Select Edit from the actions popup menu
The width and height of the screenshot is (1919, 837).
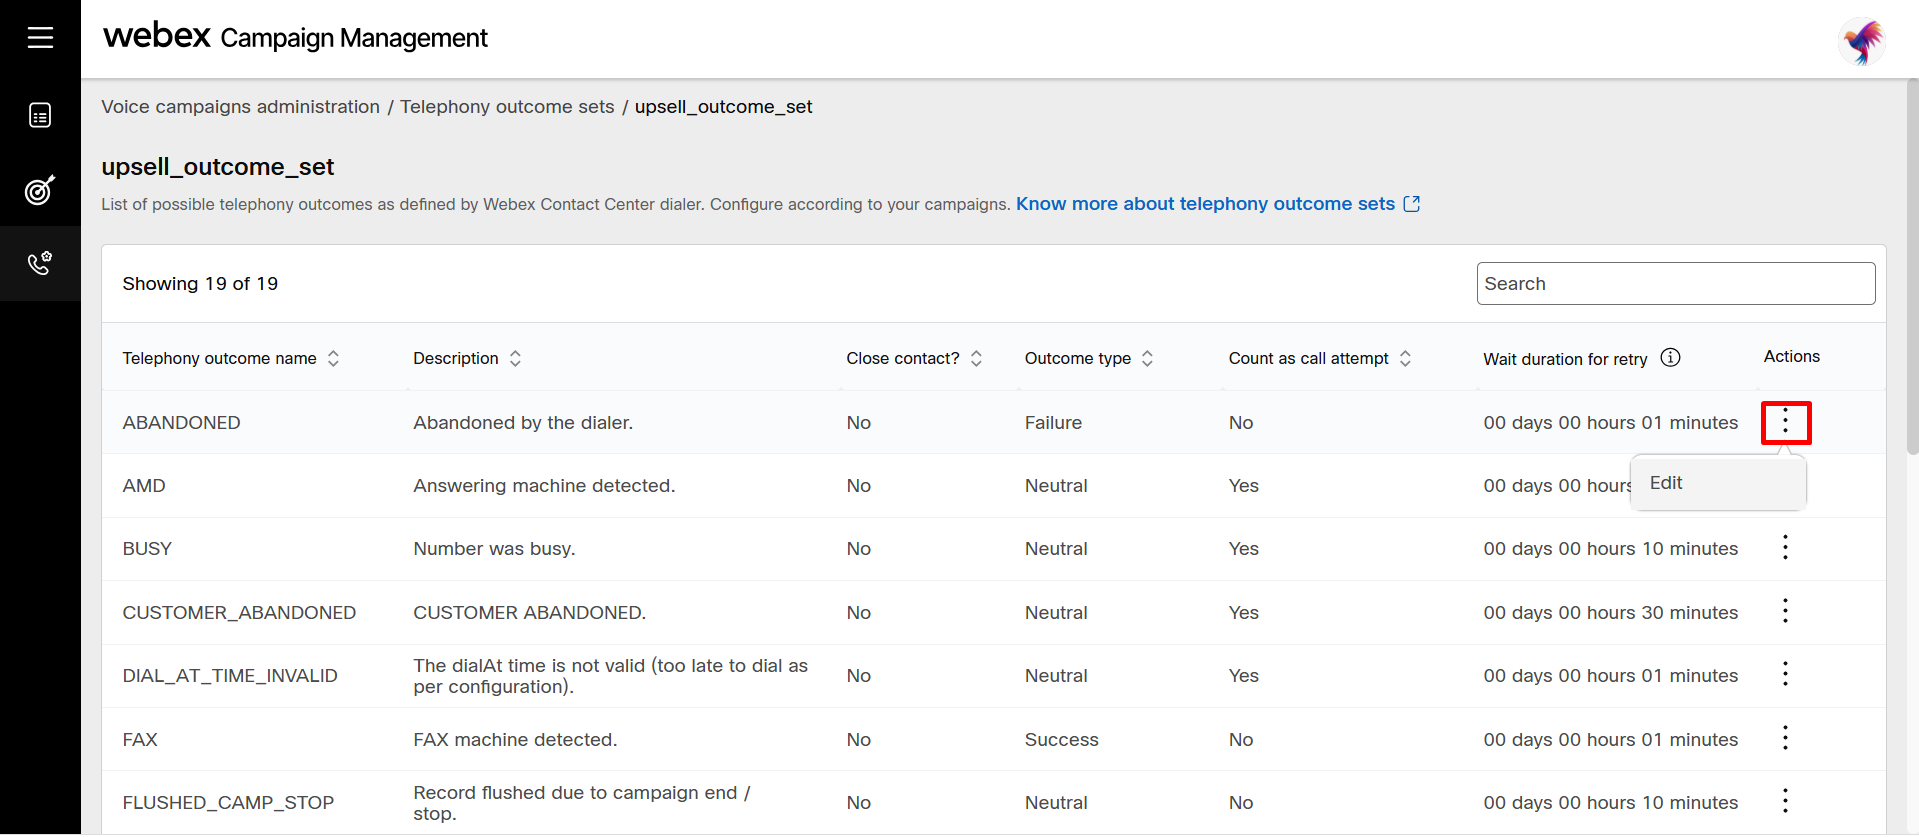tap(1666, 483)
